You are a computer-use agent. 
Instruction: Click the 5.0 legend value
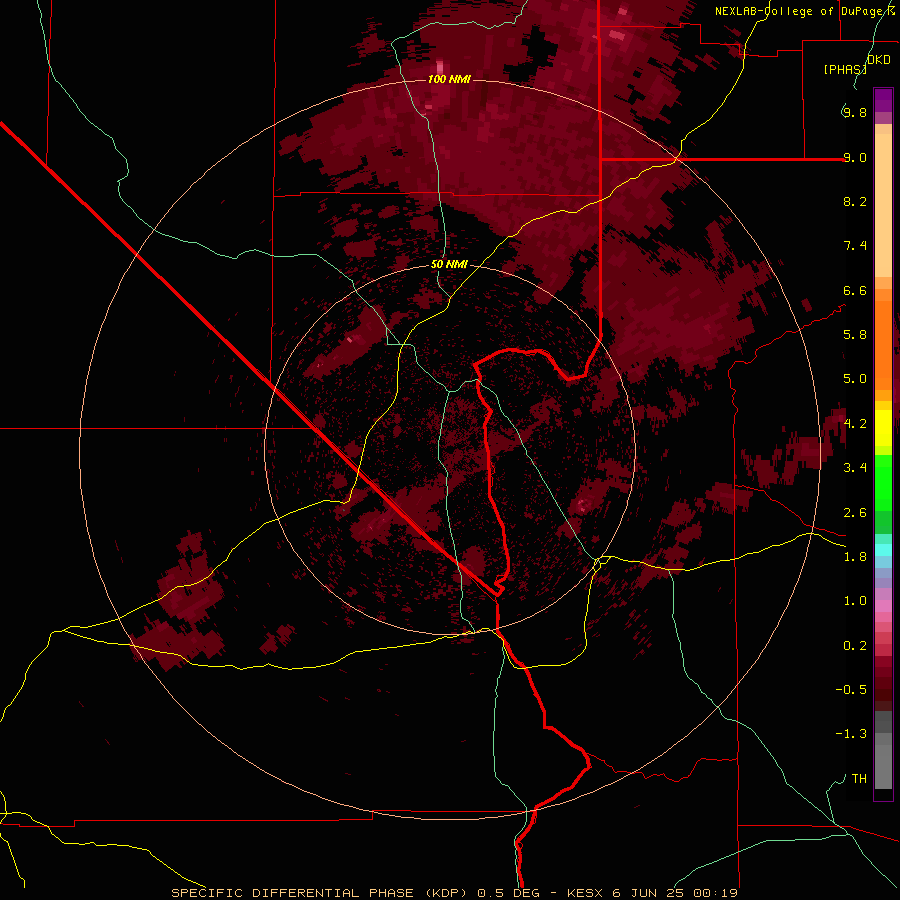[x=855, y=379]
